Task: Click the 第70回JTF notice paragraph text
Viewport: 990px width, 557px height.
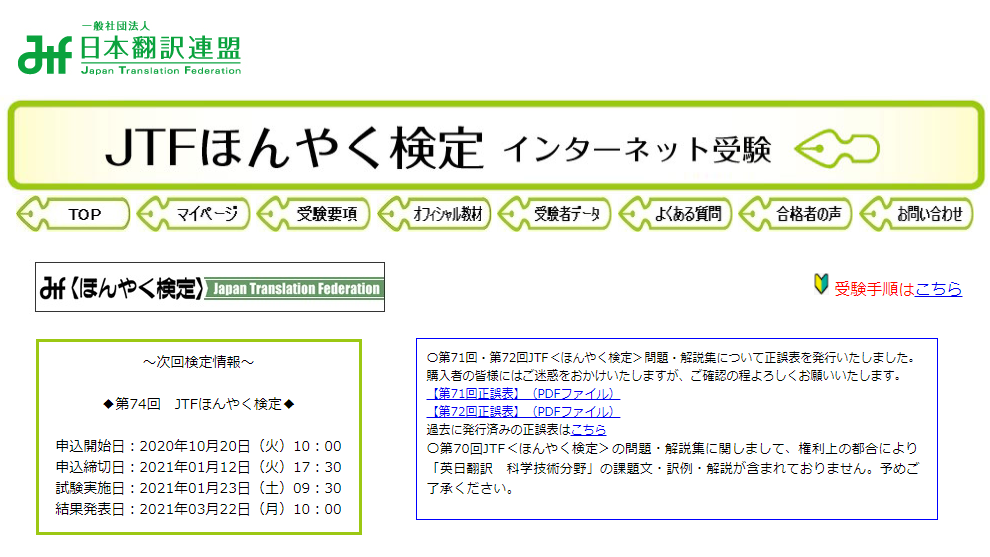Action: point(673,468)
